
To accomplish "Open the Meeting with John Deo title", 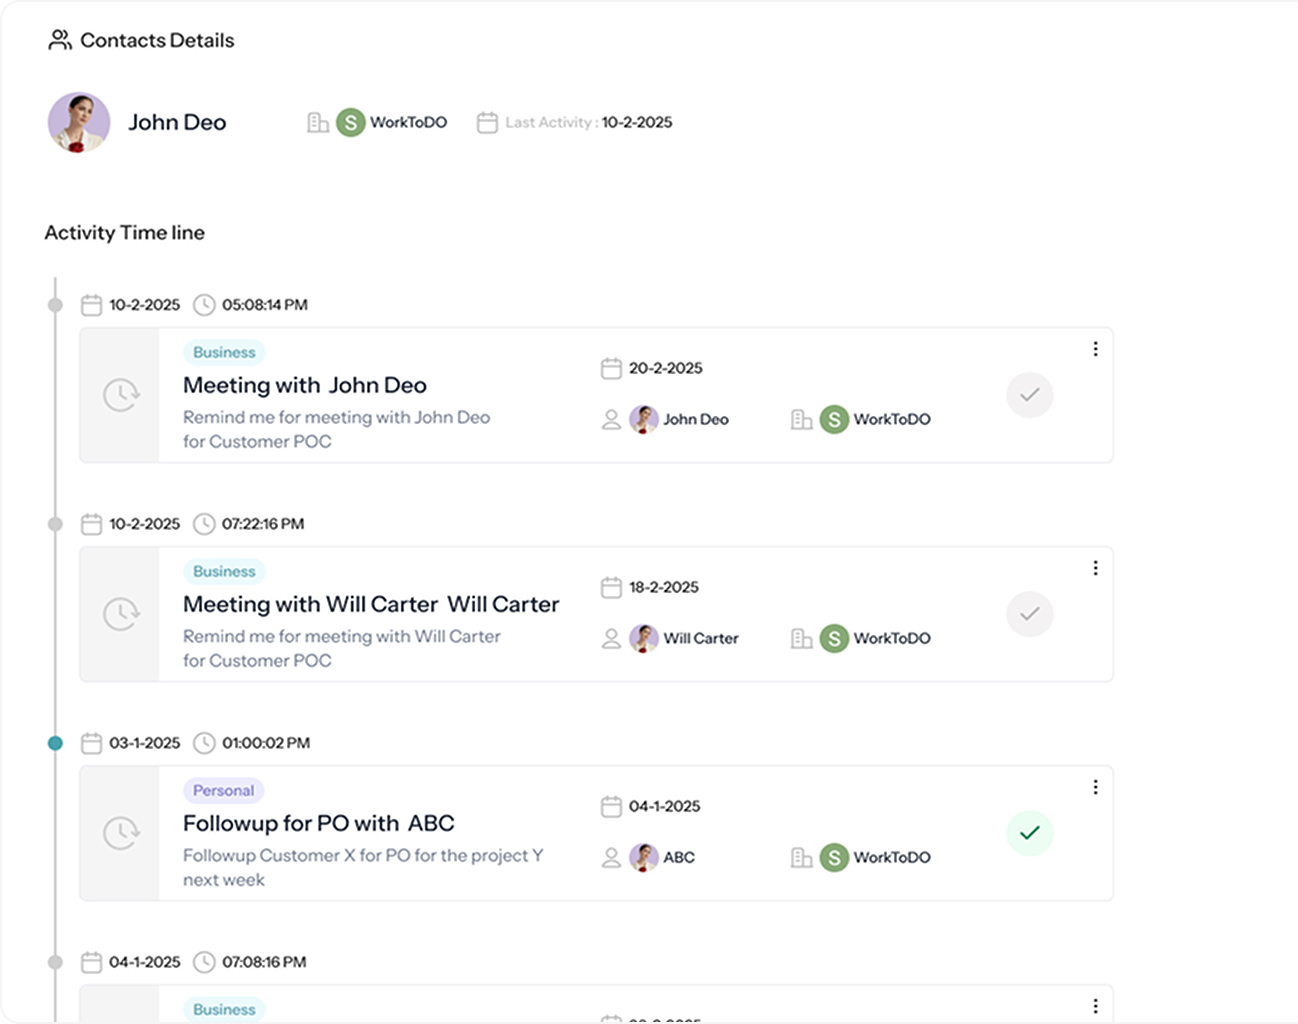I will pyautogui.click(x=305, y=385).
